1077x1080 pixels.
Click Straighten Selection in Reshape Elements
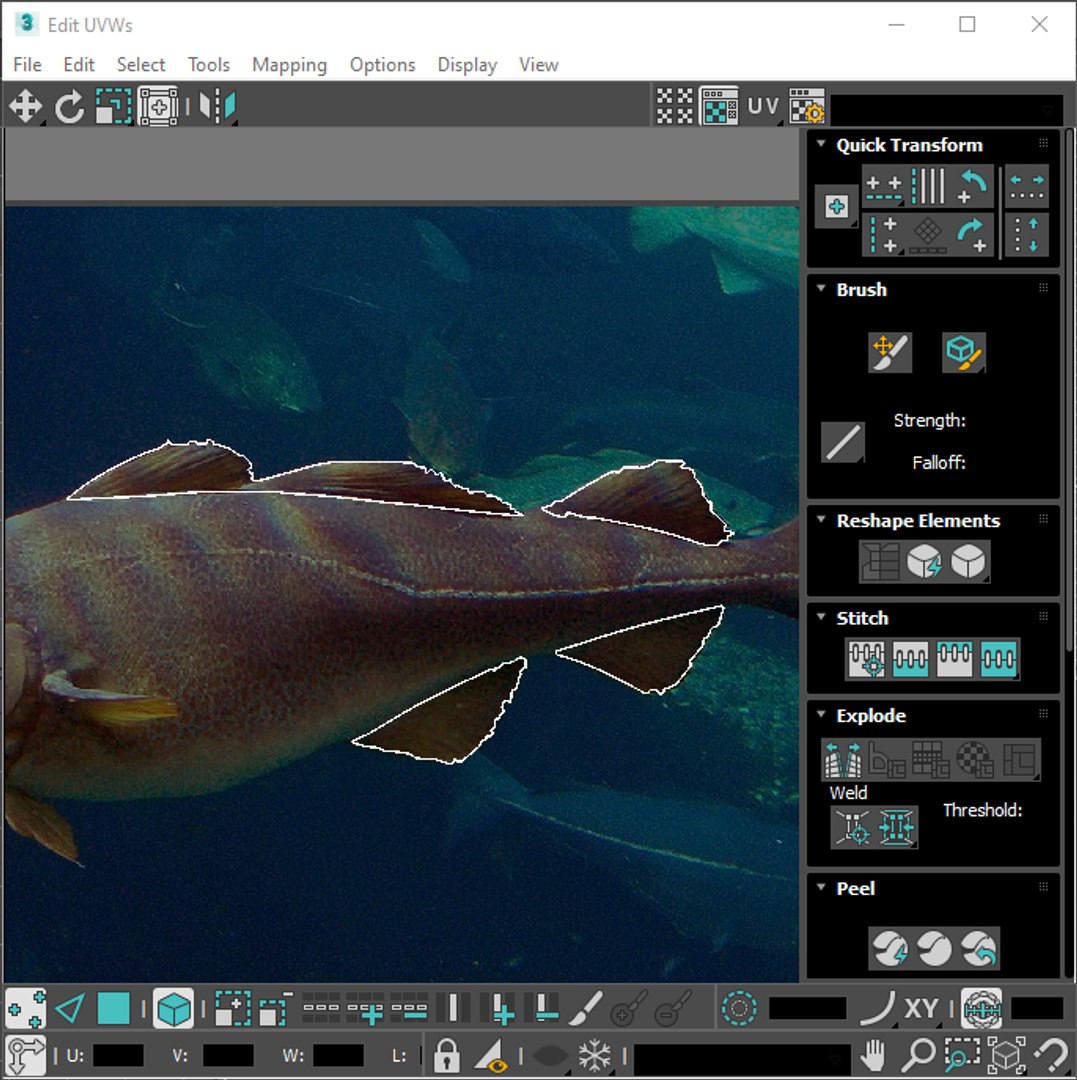(x=880, y=561)
